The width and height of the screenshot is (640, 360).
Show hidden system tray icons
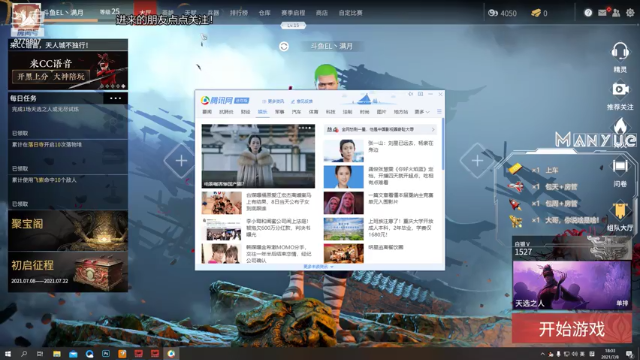pos(542,354)
